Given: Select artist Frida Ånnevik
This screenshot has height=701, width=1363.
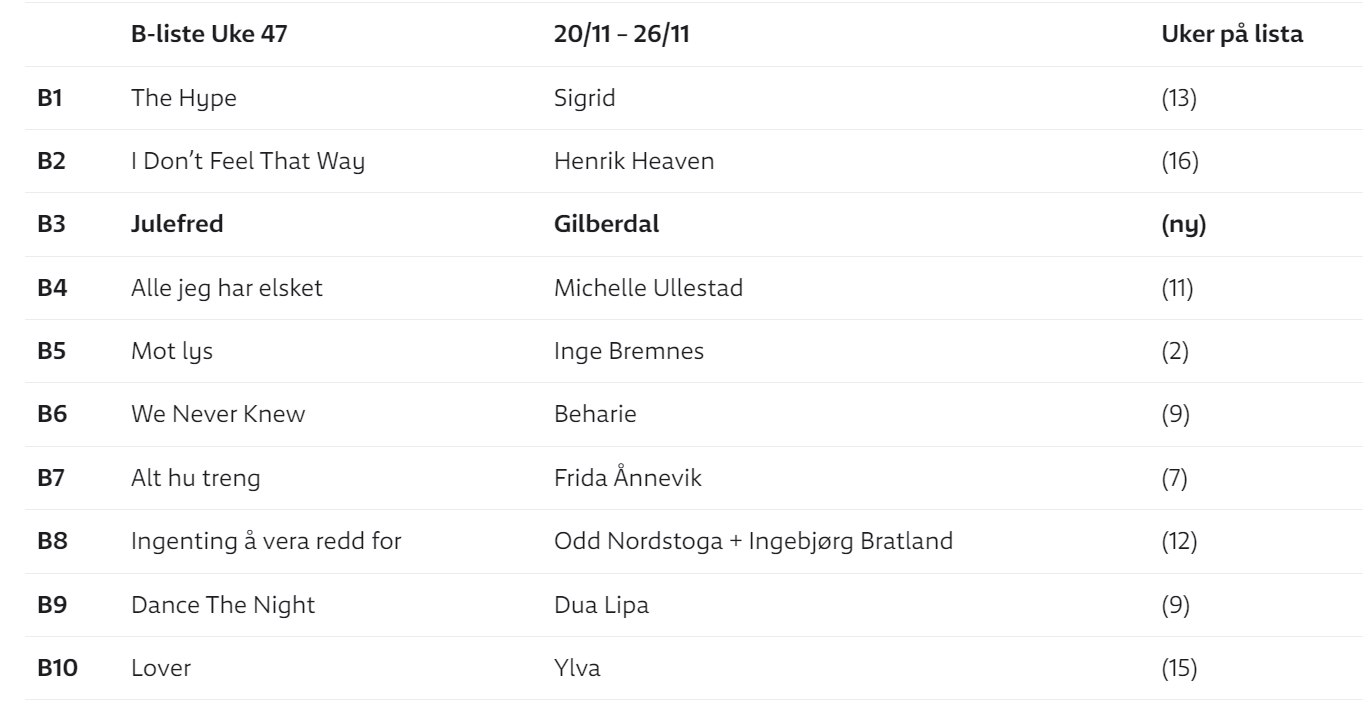Looking at the screenshot, I should pyautogui.click(x=627, y=478).
